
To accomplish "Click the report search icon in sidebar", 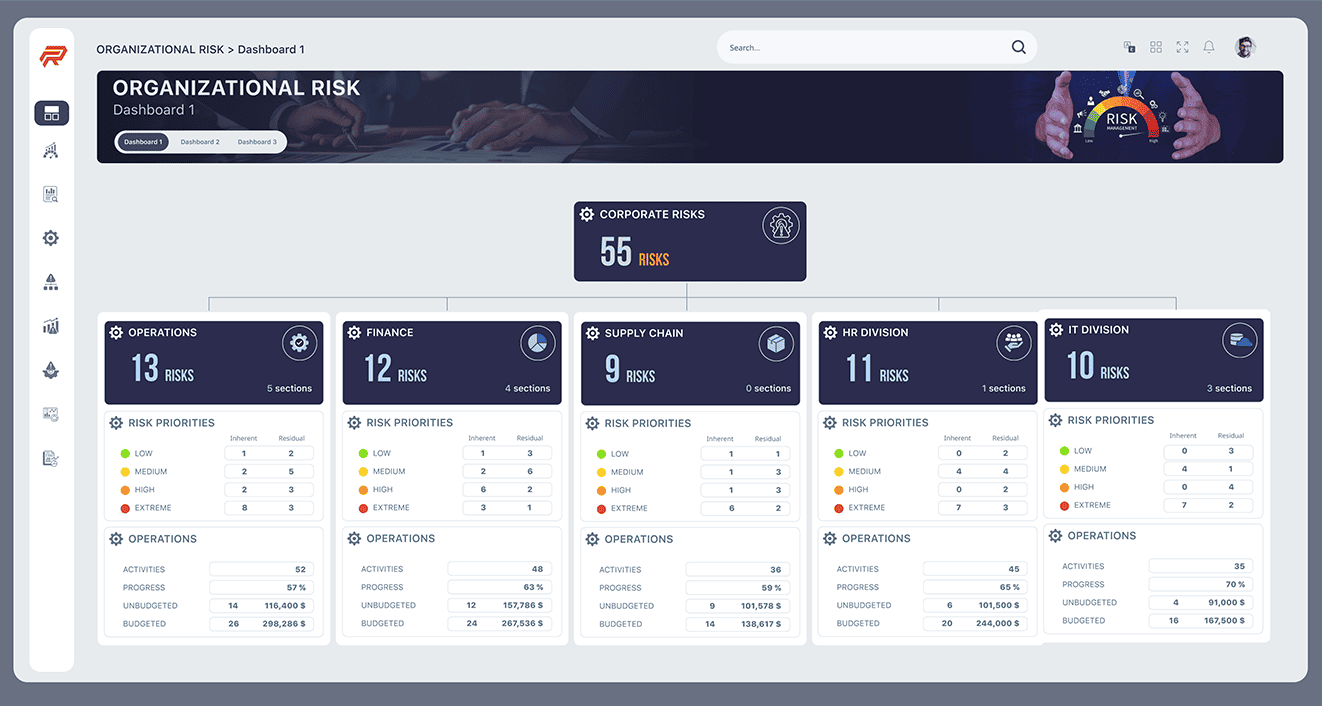I will coord(51,195).
